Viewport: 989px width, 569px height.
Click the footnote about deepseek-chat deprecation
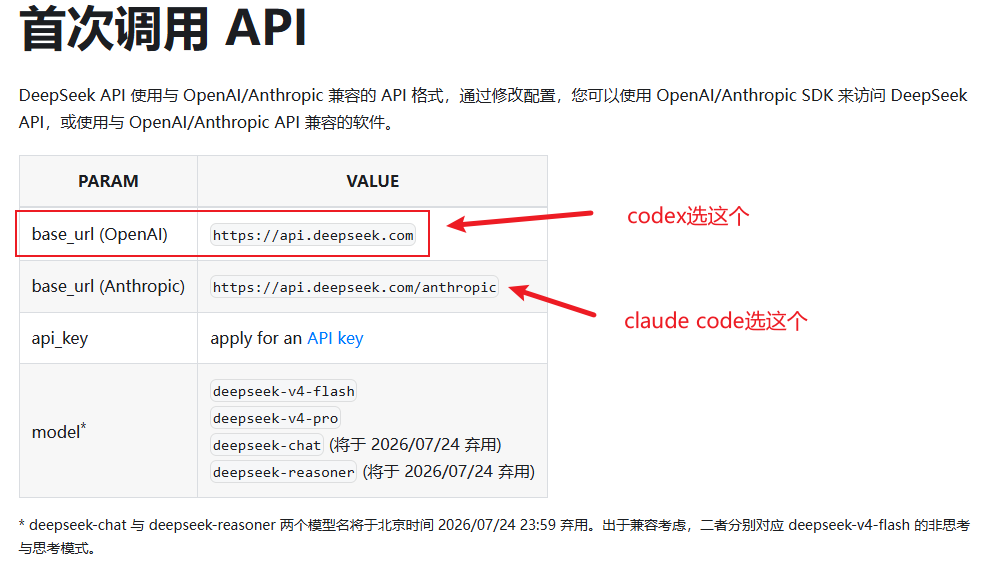494,536
